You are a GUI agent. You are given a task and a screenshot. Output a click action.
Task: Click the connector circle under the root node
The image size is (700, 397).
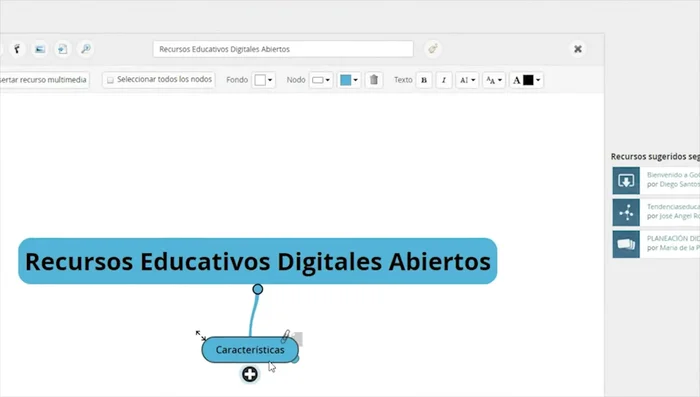258,289
